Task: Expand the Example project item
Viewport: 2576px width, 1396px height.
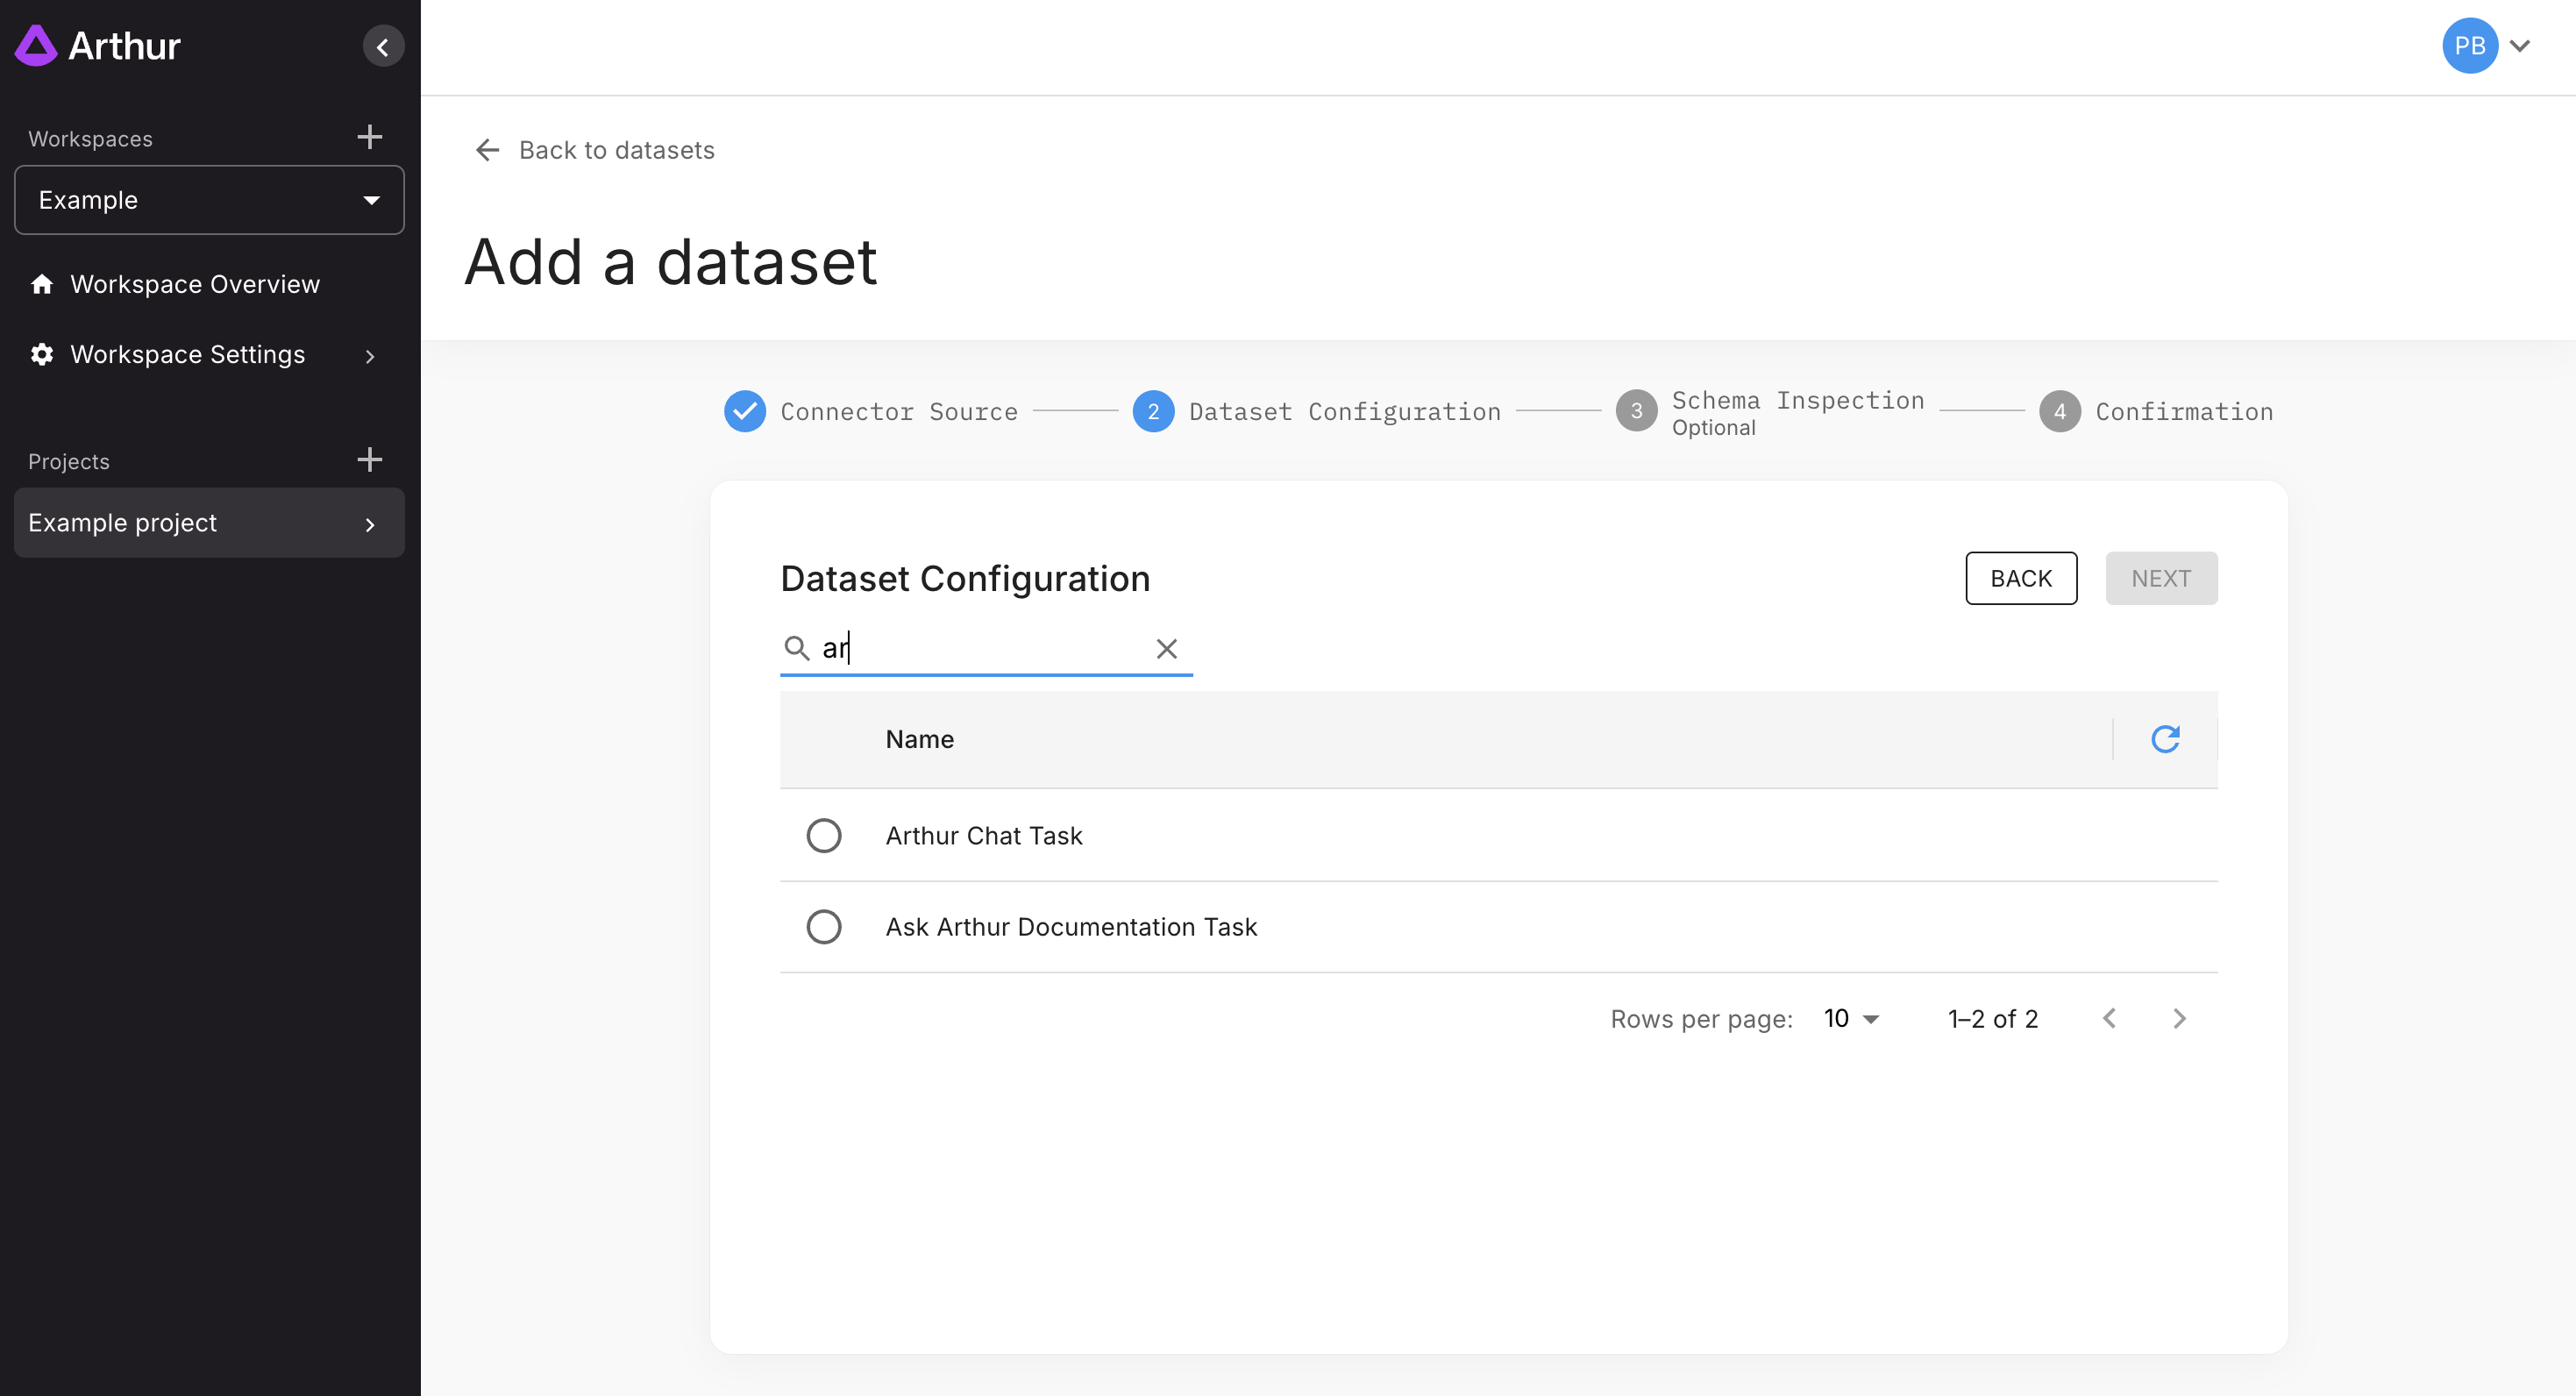Action: coord(369,524)
